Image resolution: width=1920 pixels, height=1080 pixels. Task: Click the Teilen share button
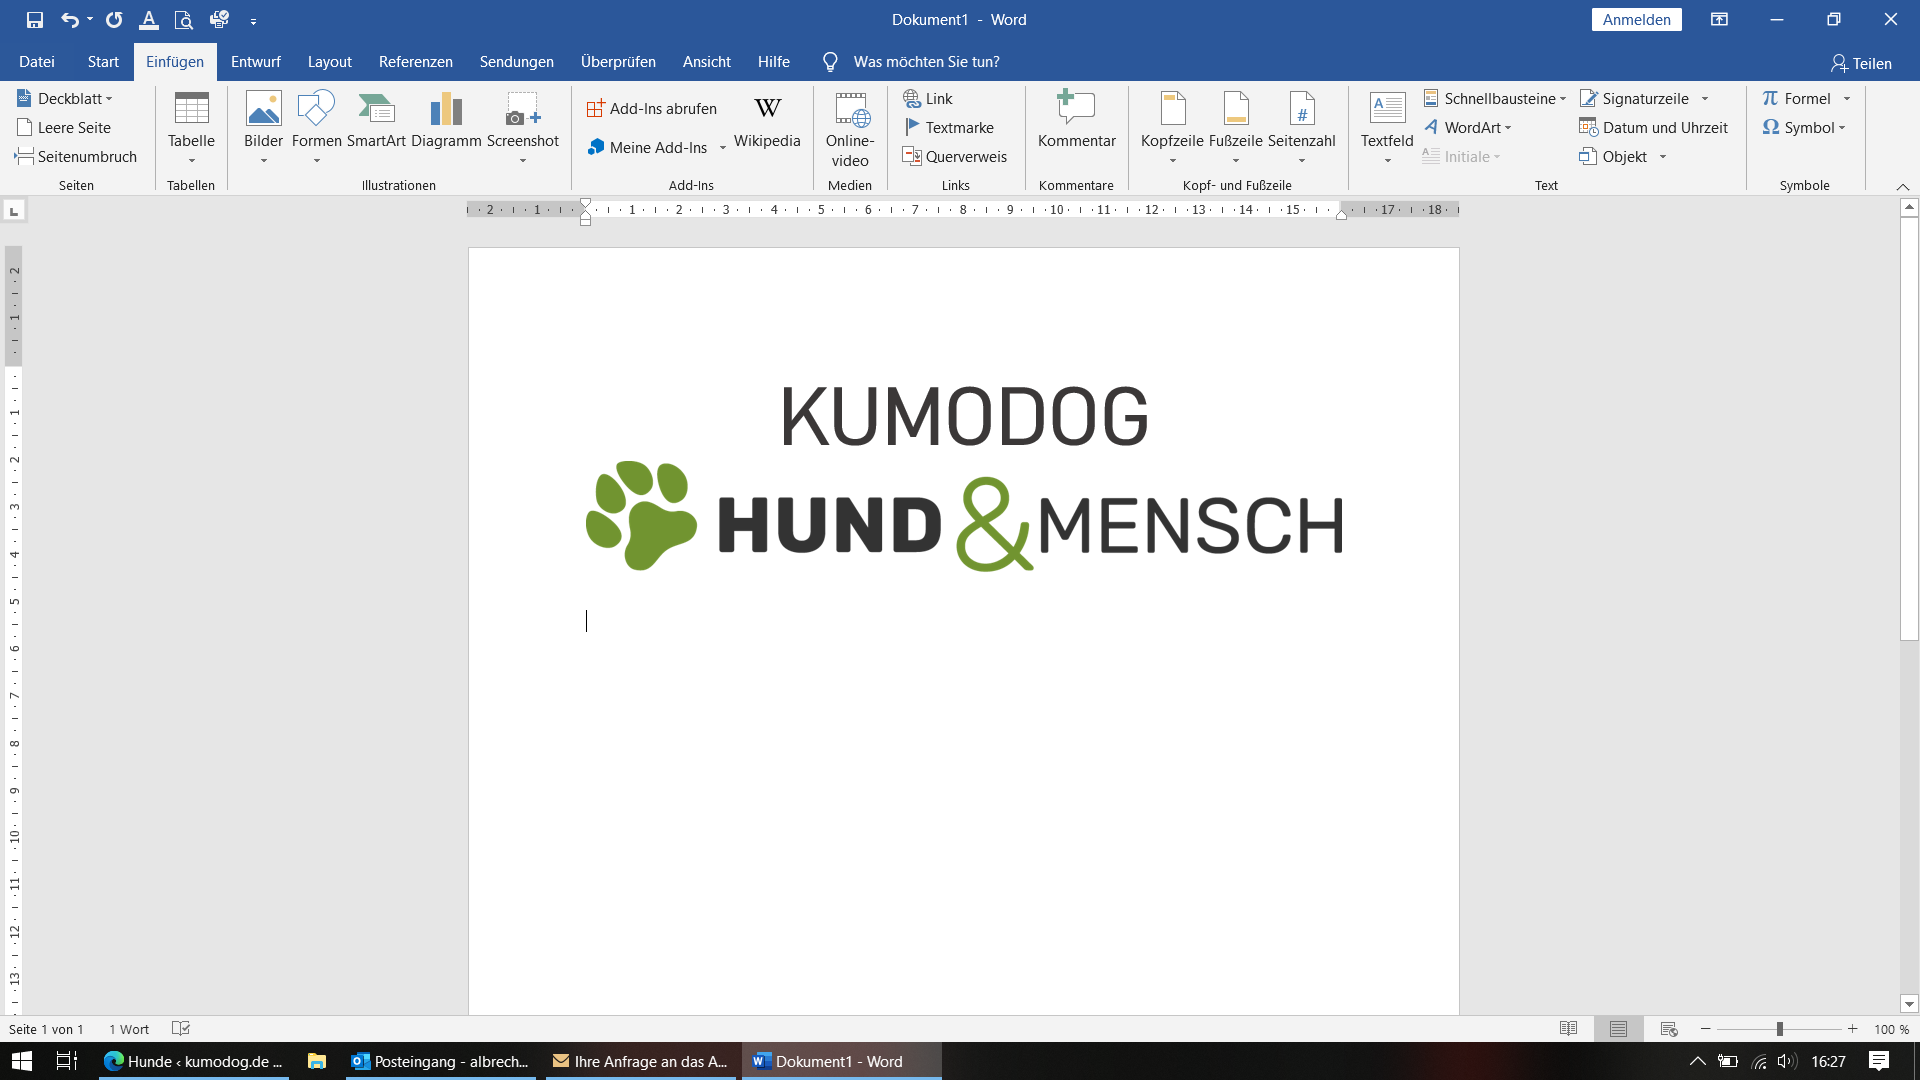point(1861,63)
